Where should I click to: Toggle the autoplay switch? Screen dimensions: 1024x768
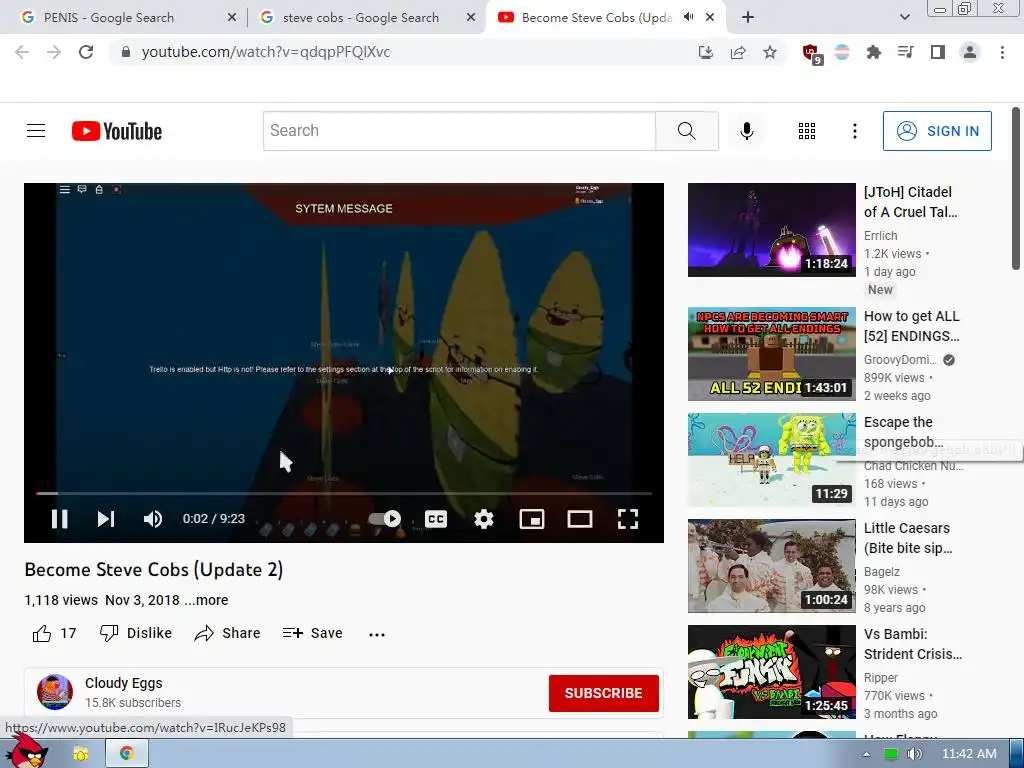[x=385, y=519]
